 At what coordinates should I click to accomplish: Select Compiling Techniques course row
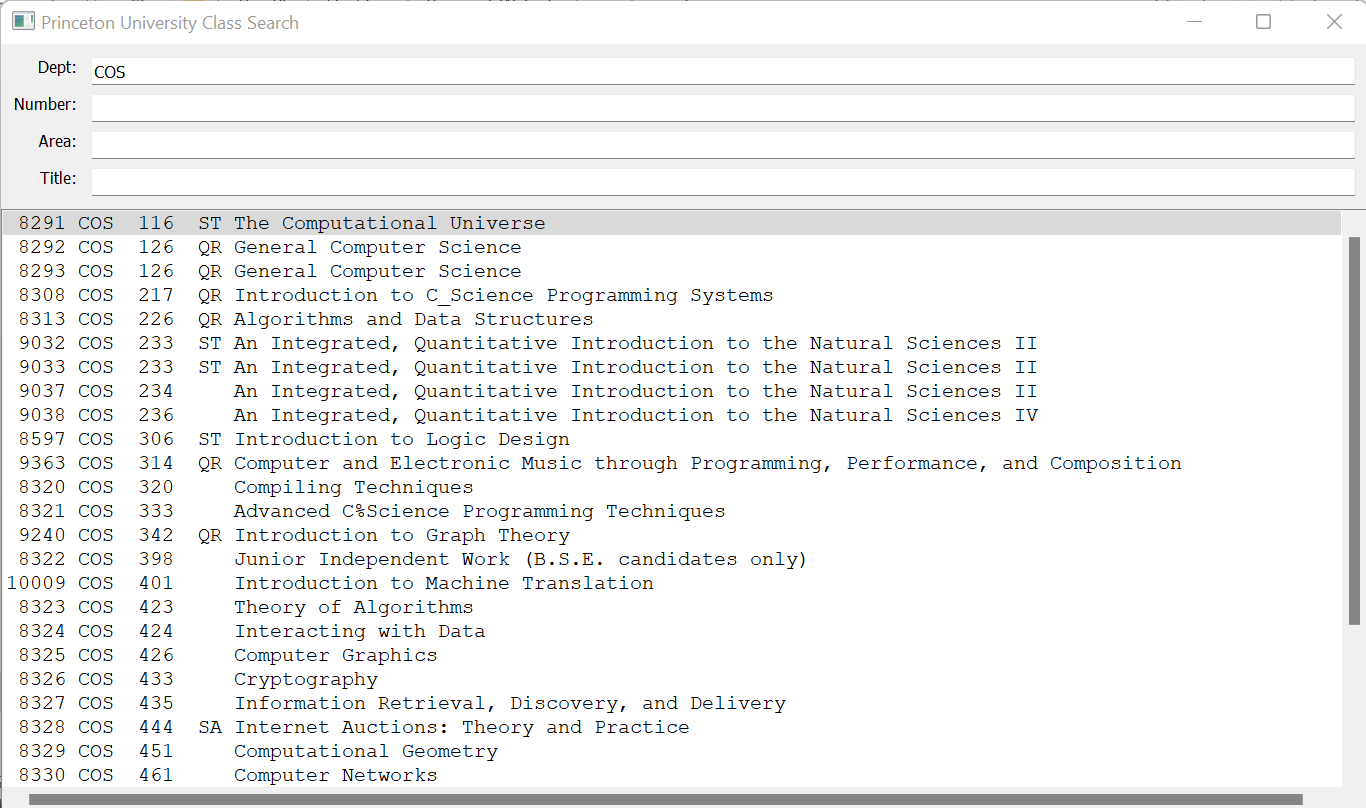(x=672, y=487)
